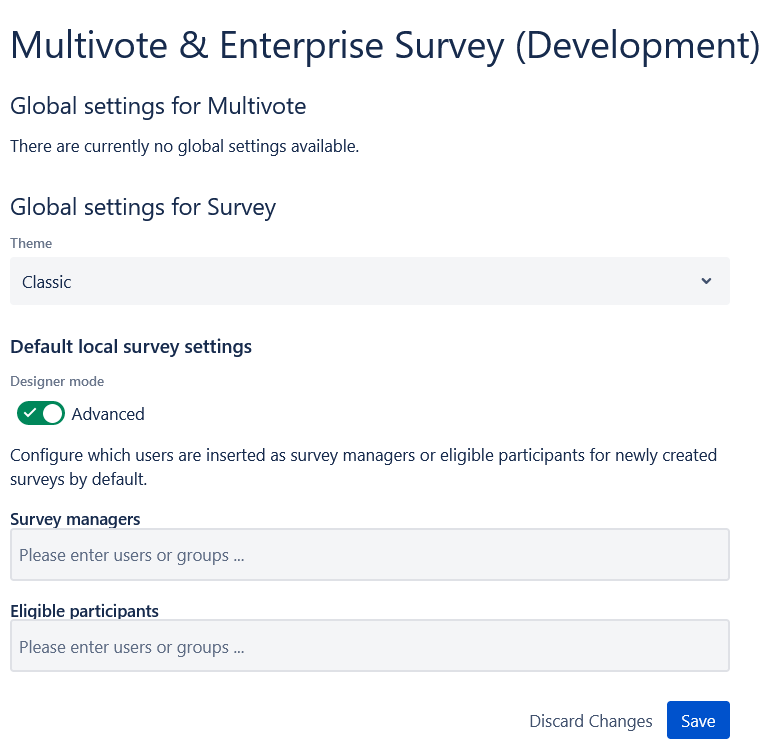This screenshot has width=775, height=756.
Task: Toggle the Designer mode Advanced switch
Action: point(41,413)
